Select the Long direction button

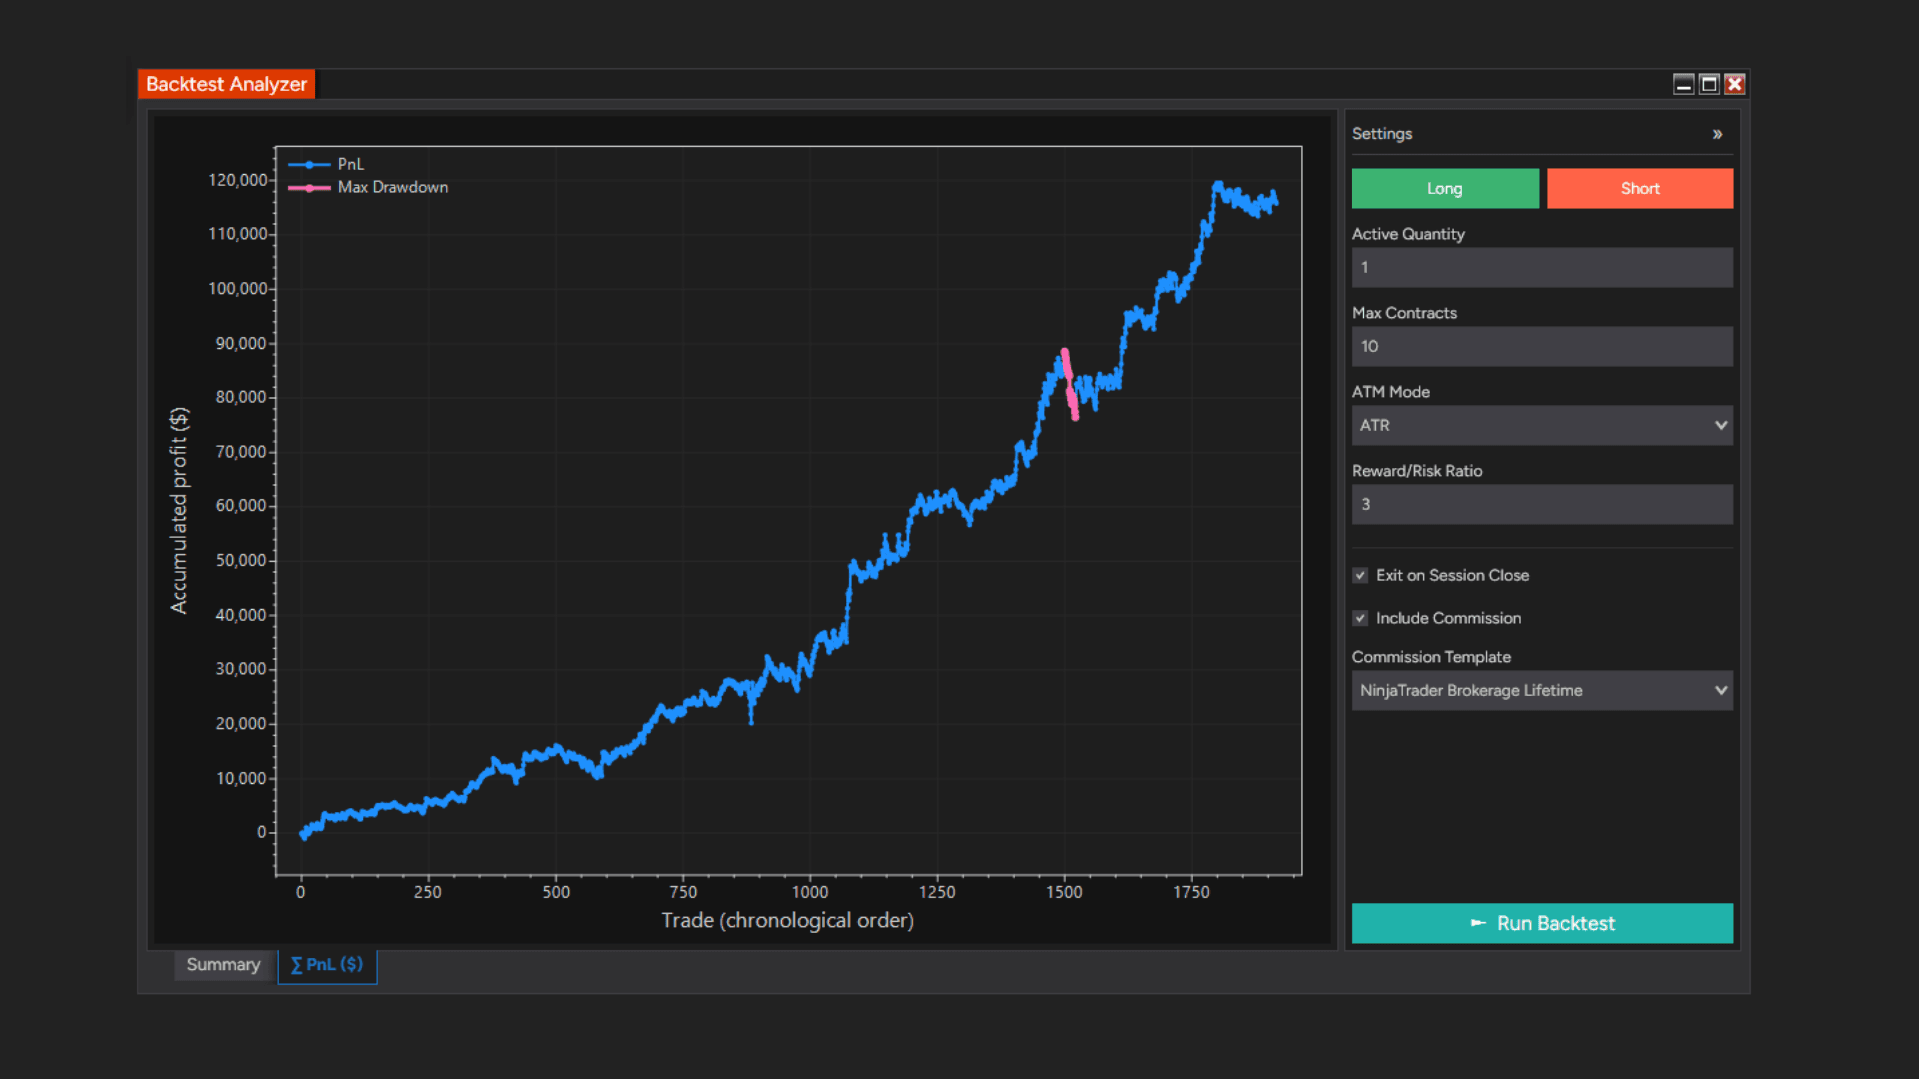coord(1445,188)
